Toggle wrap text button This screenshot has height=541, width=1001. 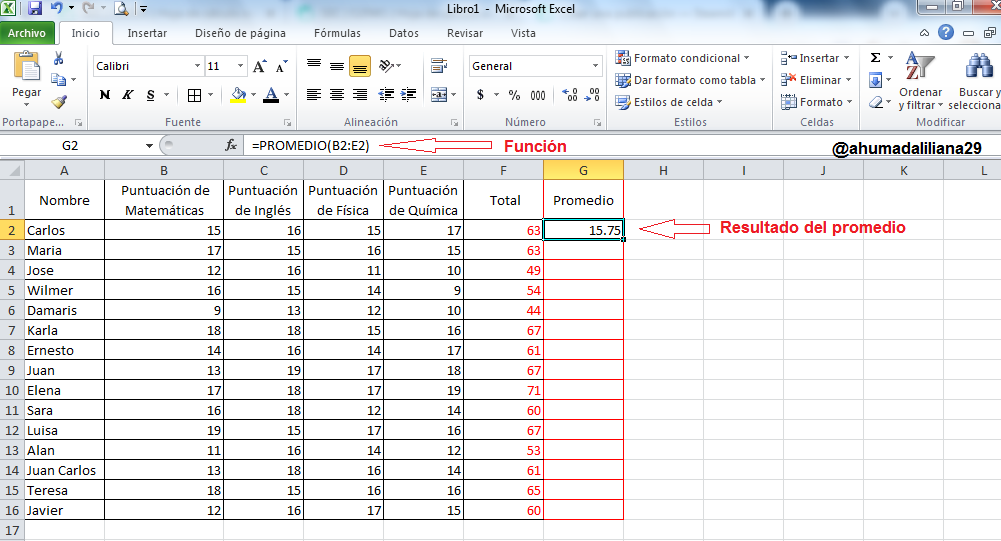click(x=439, y=66)
